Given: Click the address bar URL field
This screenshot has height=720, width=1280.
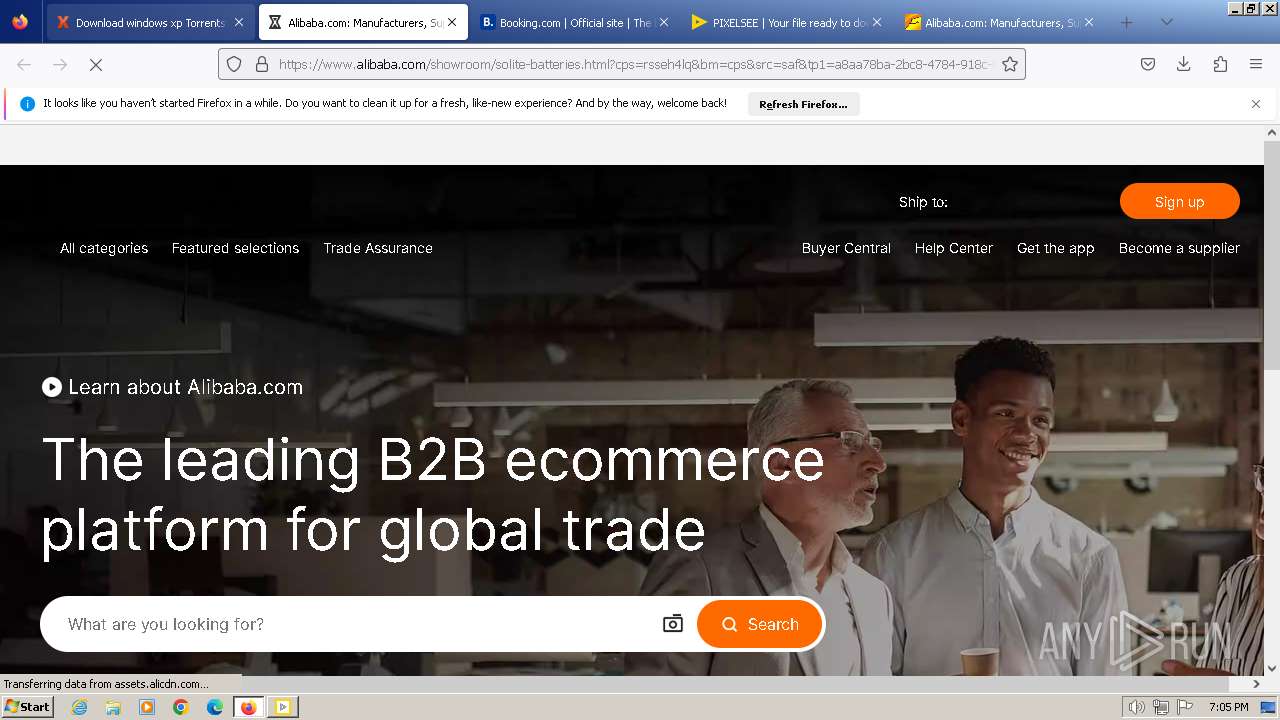Looking at the screenshot, I should (635, 64).
